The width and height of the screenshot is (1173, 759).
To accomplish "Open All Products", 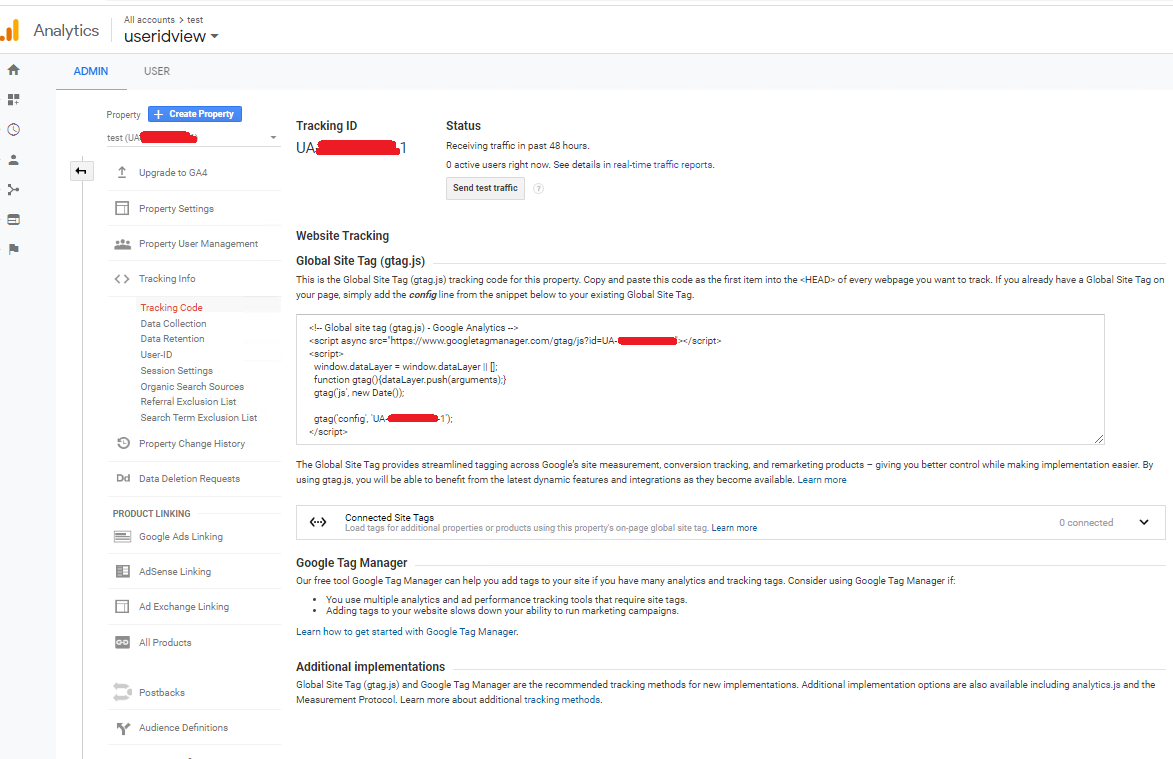I will click(165, 642).
